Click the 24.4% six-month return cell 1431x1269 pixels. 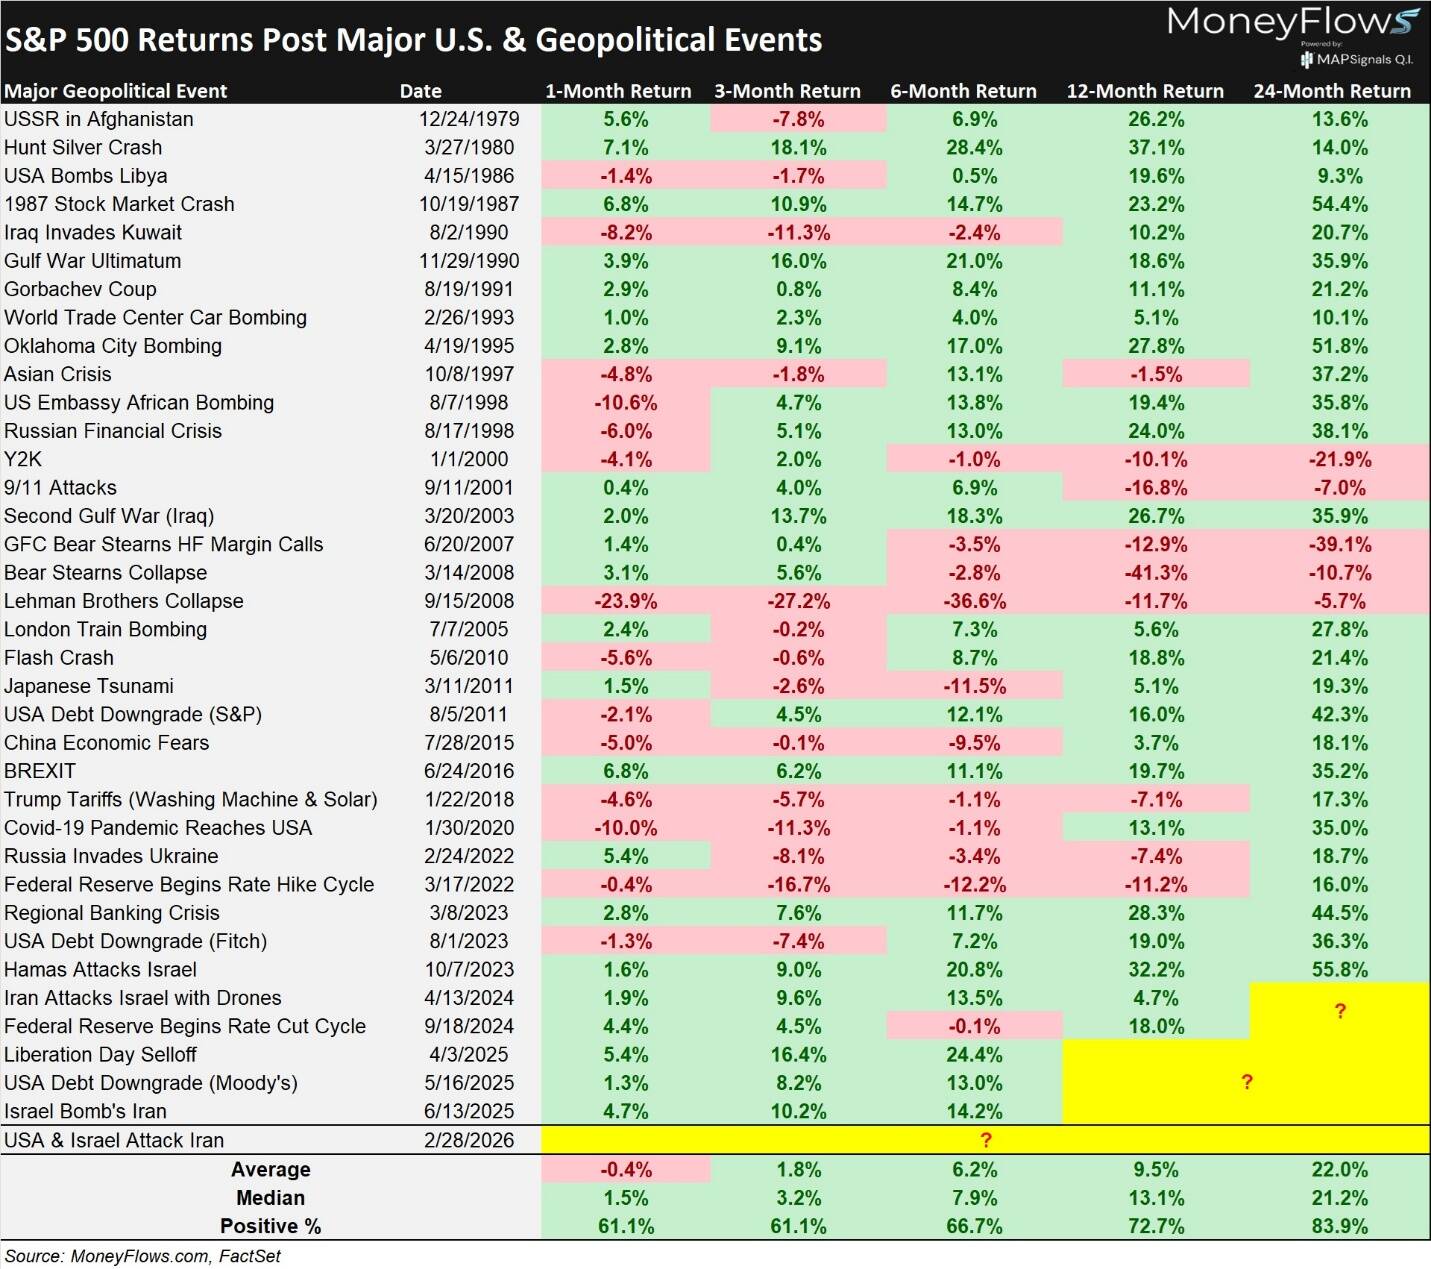[x=974, y=1055]
